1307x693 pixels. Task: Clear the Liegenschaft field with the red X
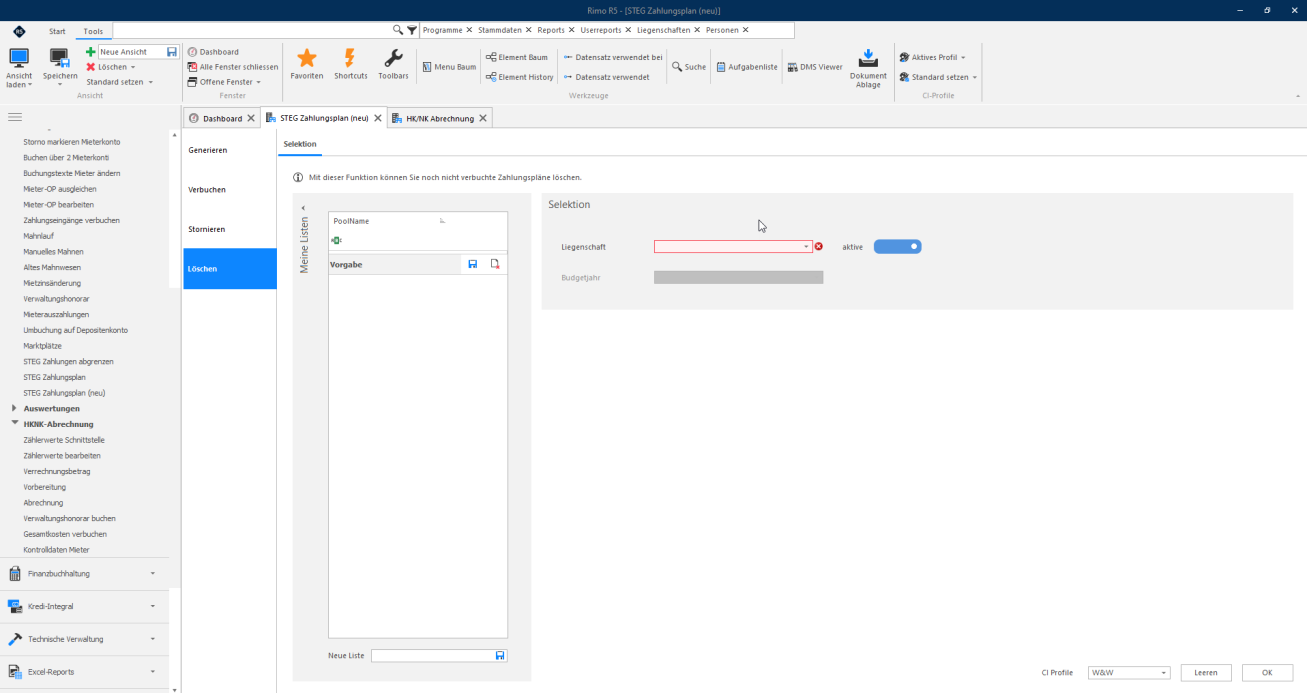[819, 246]
